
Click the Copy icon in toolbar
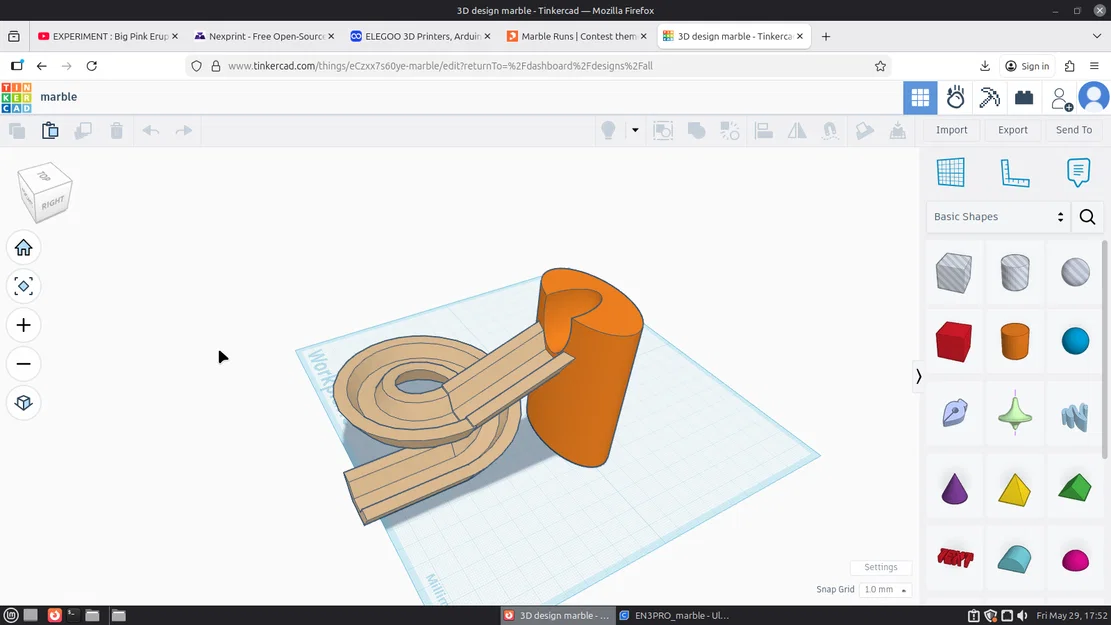pos(17,130)
